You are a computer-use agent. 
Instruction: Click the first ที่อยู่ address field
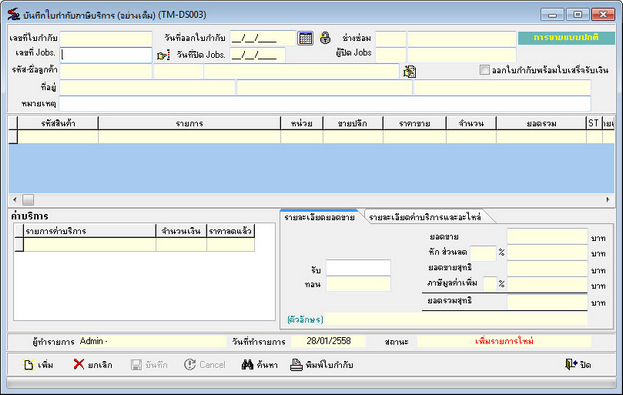click(147, 87)
